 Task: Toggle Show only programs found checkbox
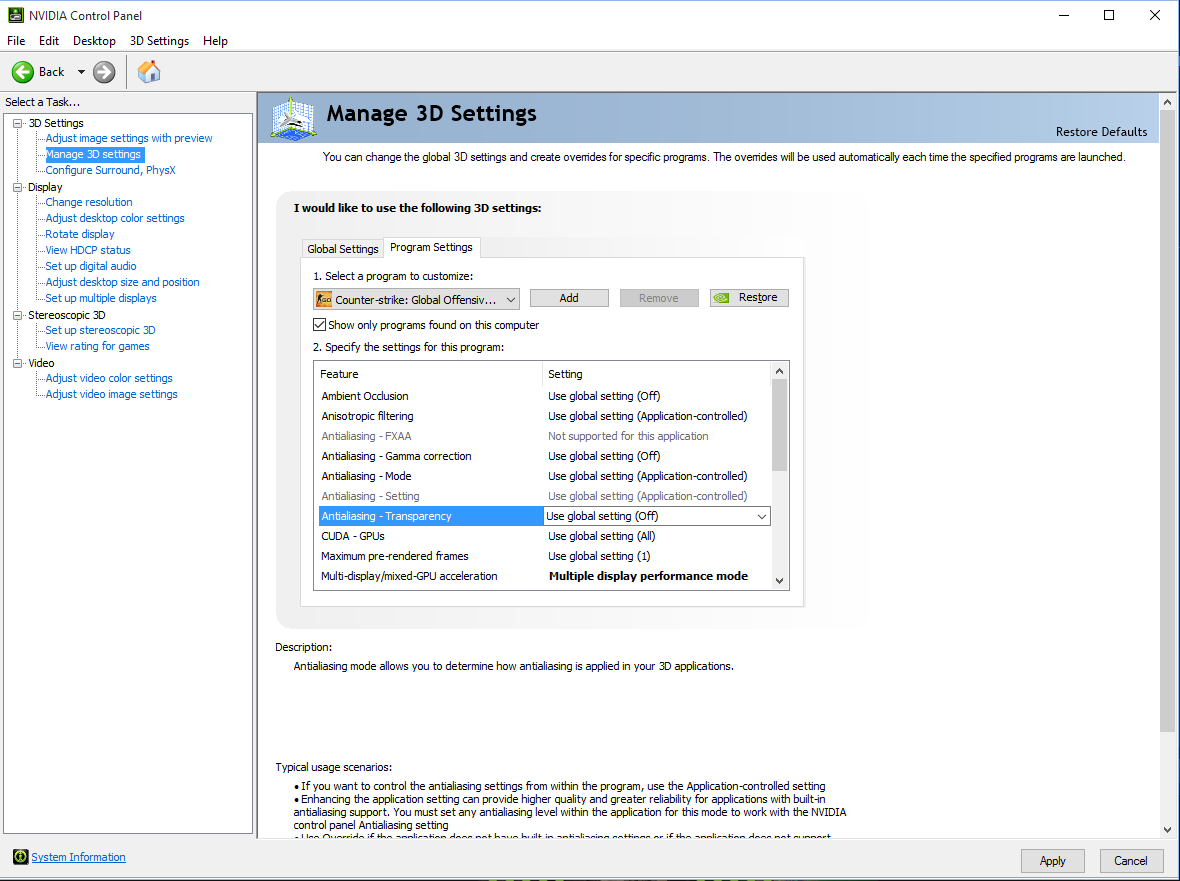(320, 325)
